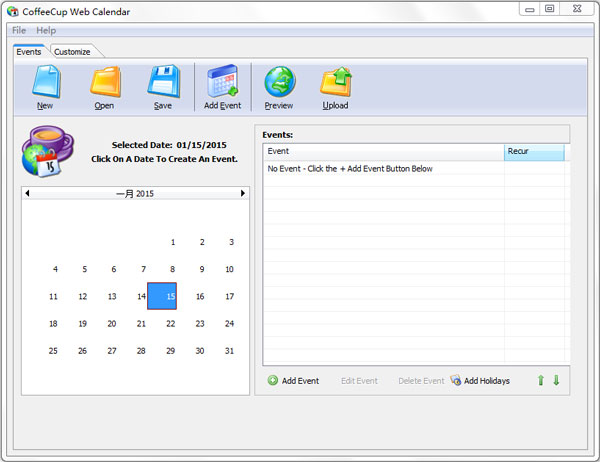This screenshot has height=462, width=600.
Task: Select date 18 in the calendar
Action: (54, 323)
